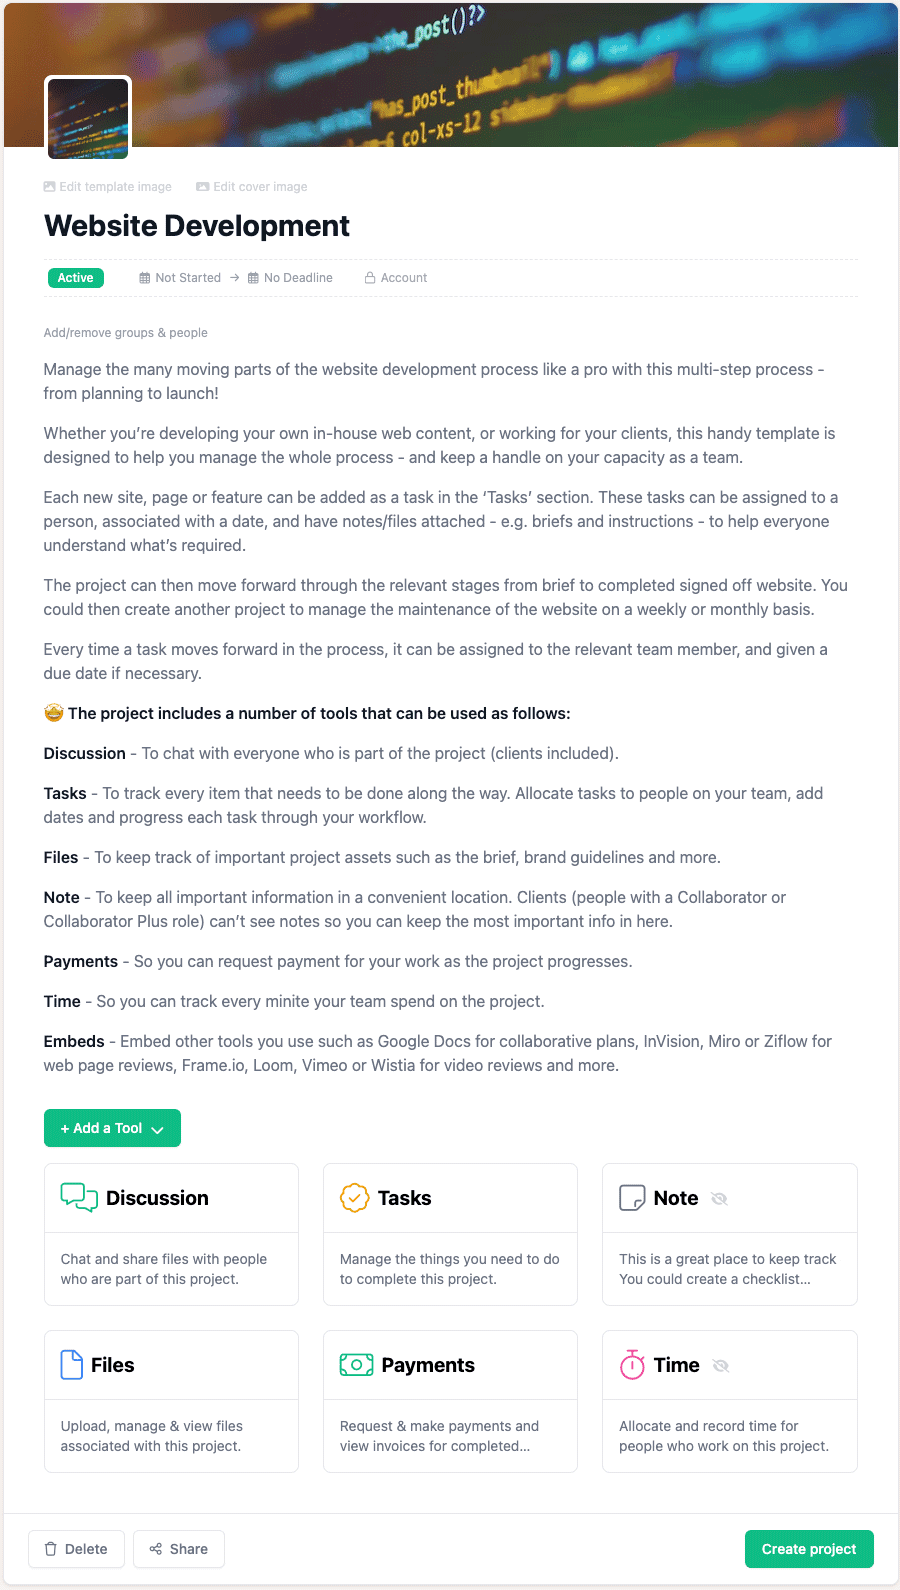Click the Tasks checkmark badge icon
The height and width of the screenshot is (1590, 900).
pos(355,1197)
